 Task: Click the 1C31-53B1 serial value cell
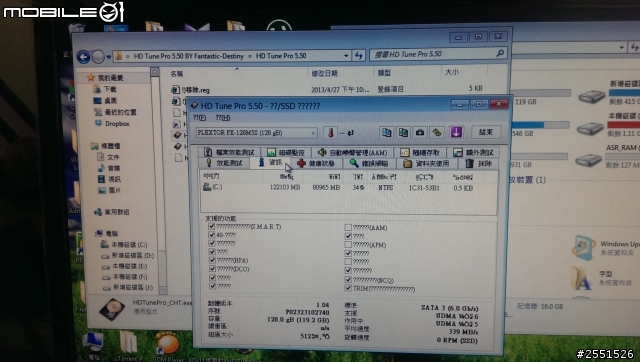[x=424, y=188]
